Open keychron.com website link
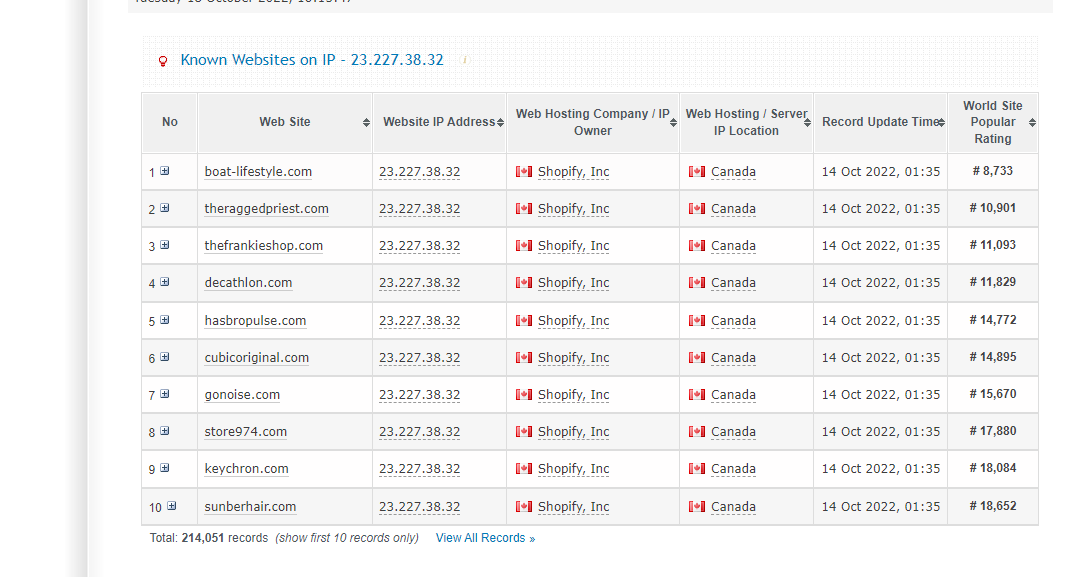 pos(246,469)
